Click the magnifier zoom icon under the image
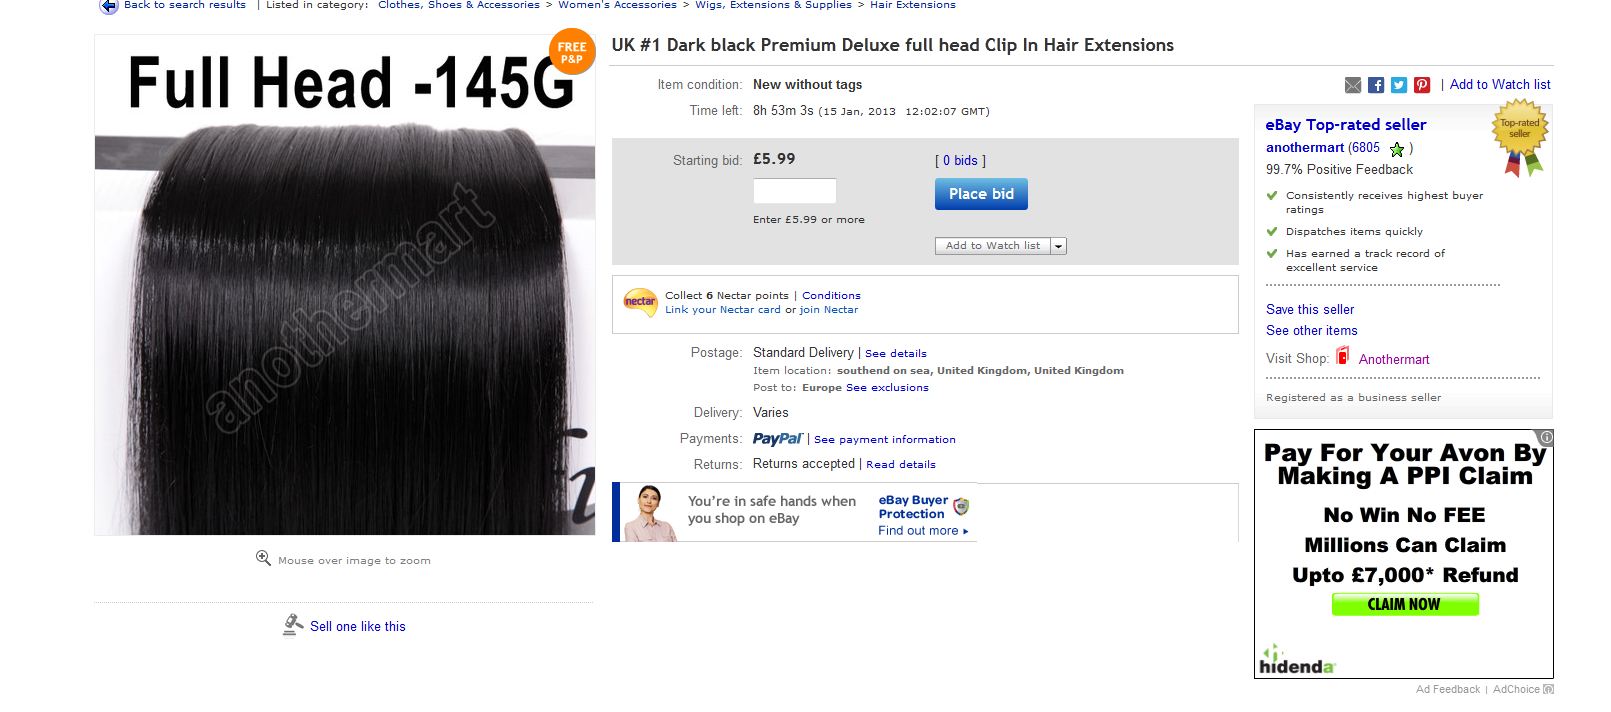Image resolution: width=1611 pixels, height=712 pixels. (x=263, y=558)
